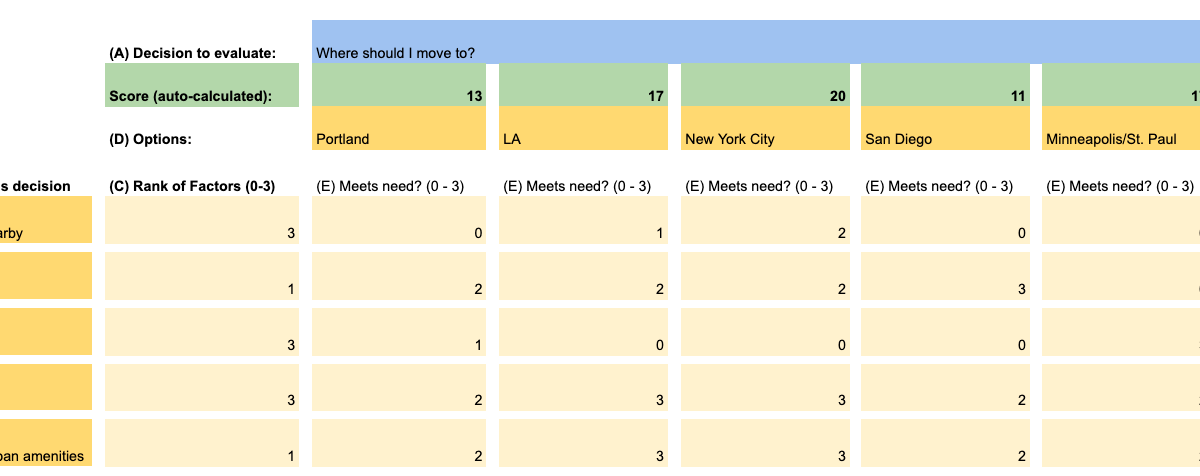Click Portland's auto-calculated score of 13

(399, 85)
